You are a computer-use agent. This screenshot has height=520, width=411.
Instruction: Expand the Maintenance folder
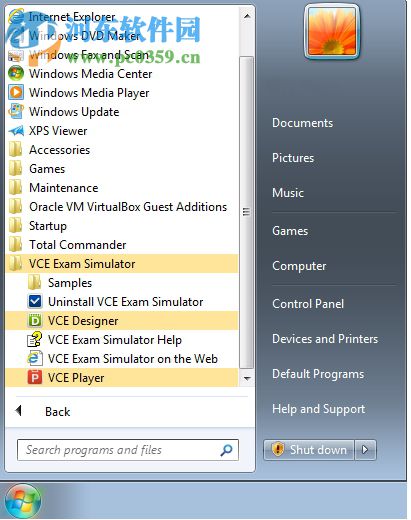(x=122, y=187)
